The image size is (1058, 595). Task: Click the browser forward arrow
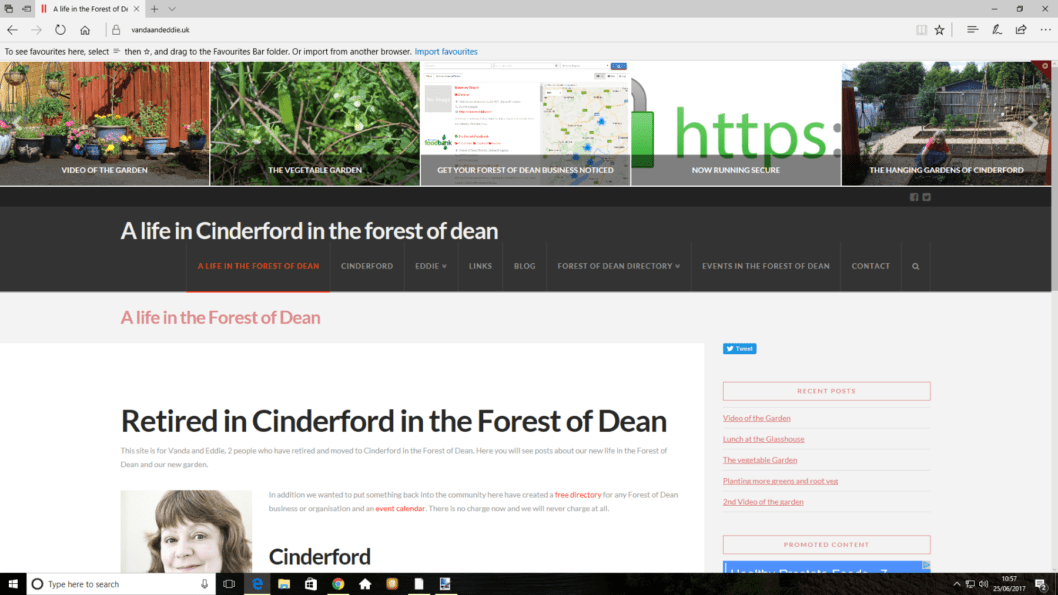pos(36,30)
